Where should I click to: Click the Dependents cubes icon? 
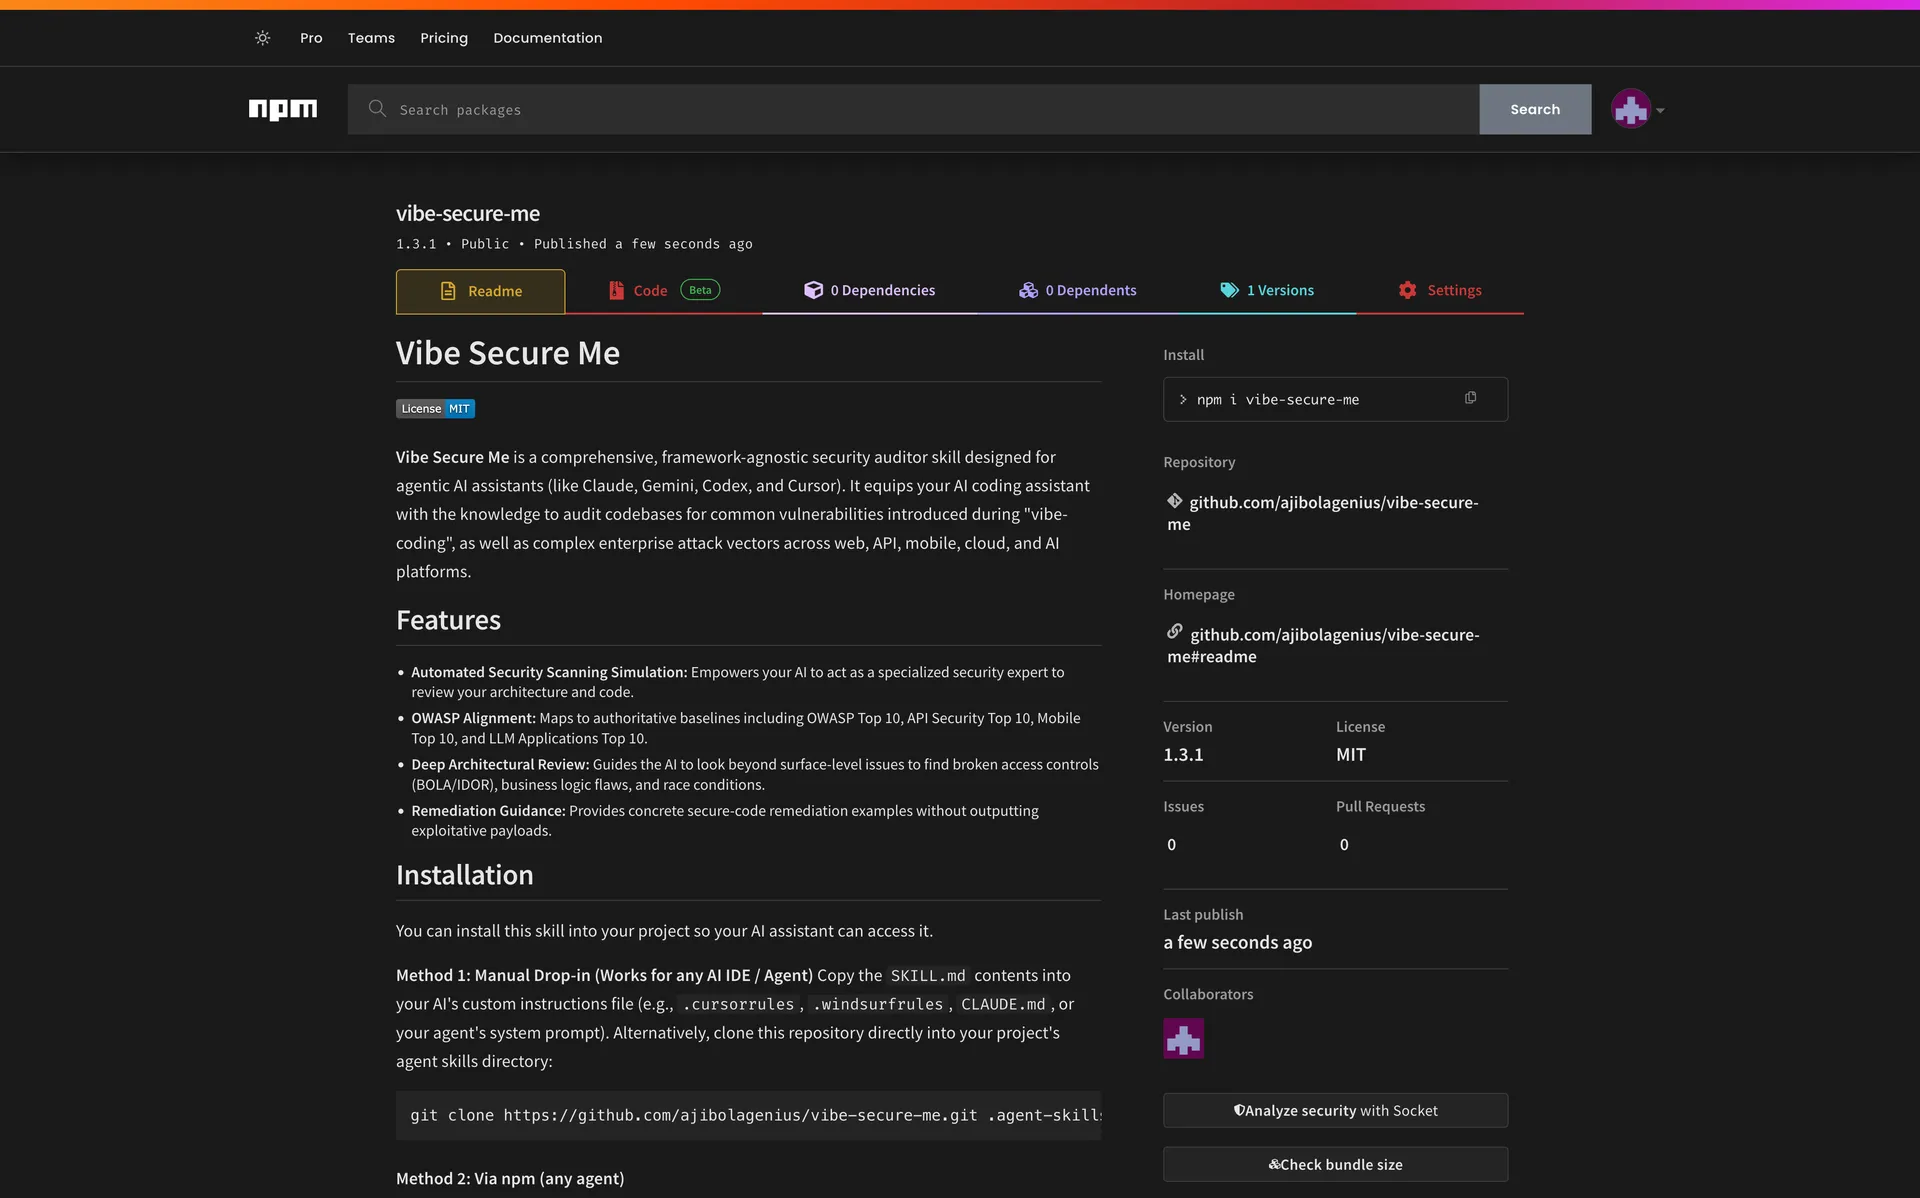tap(1028, 290)
